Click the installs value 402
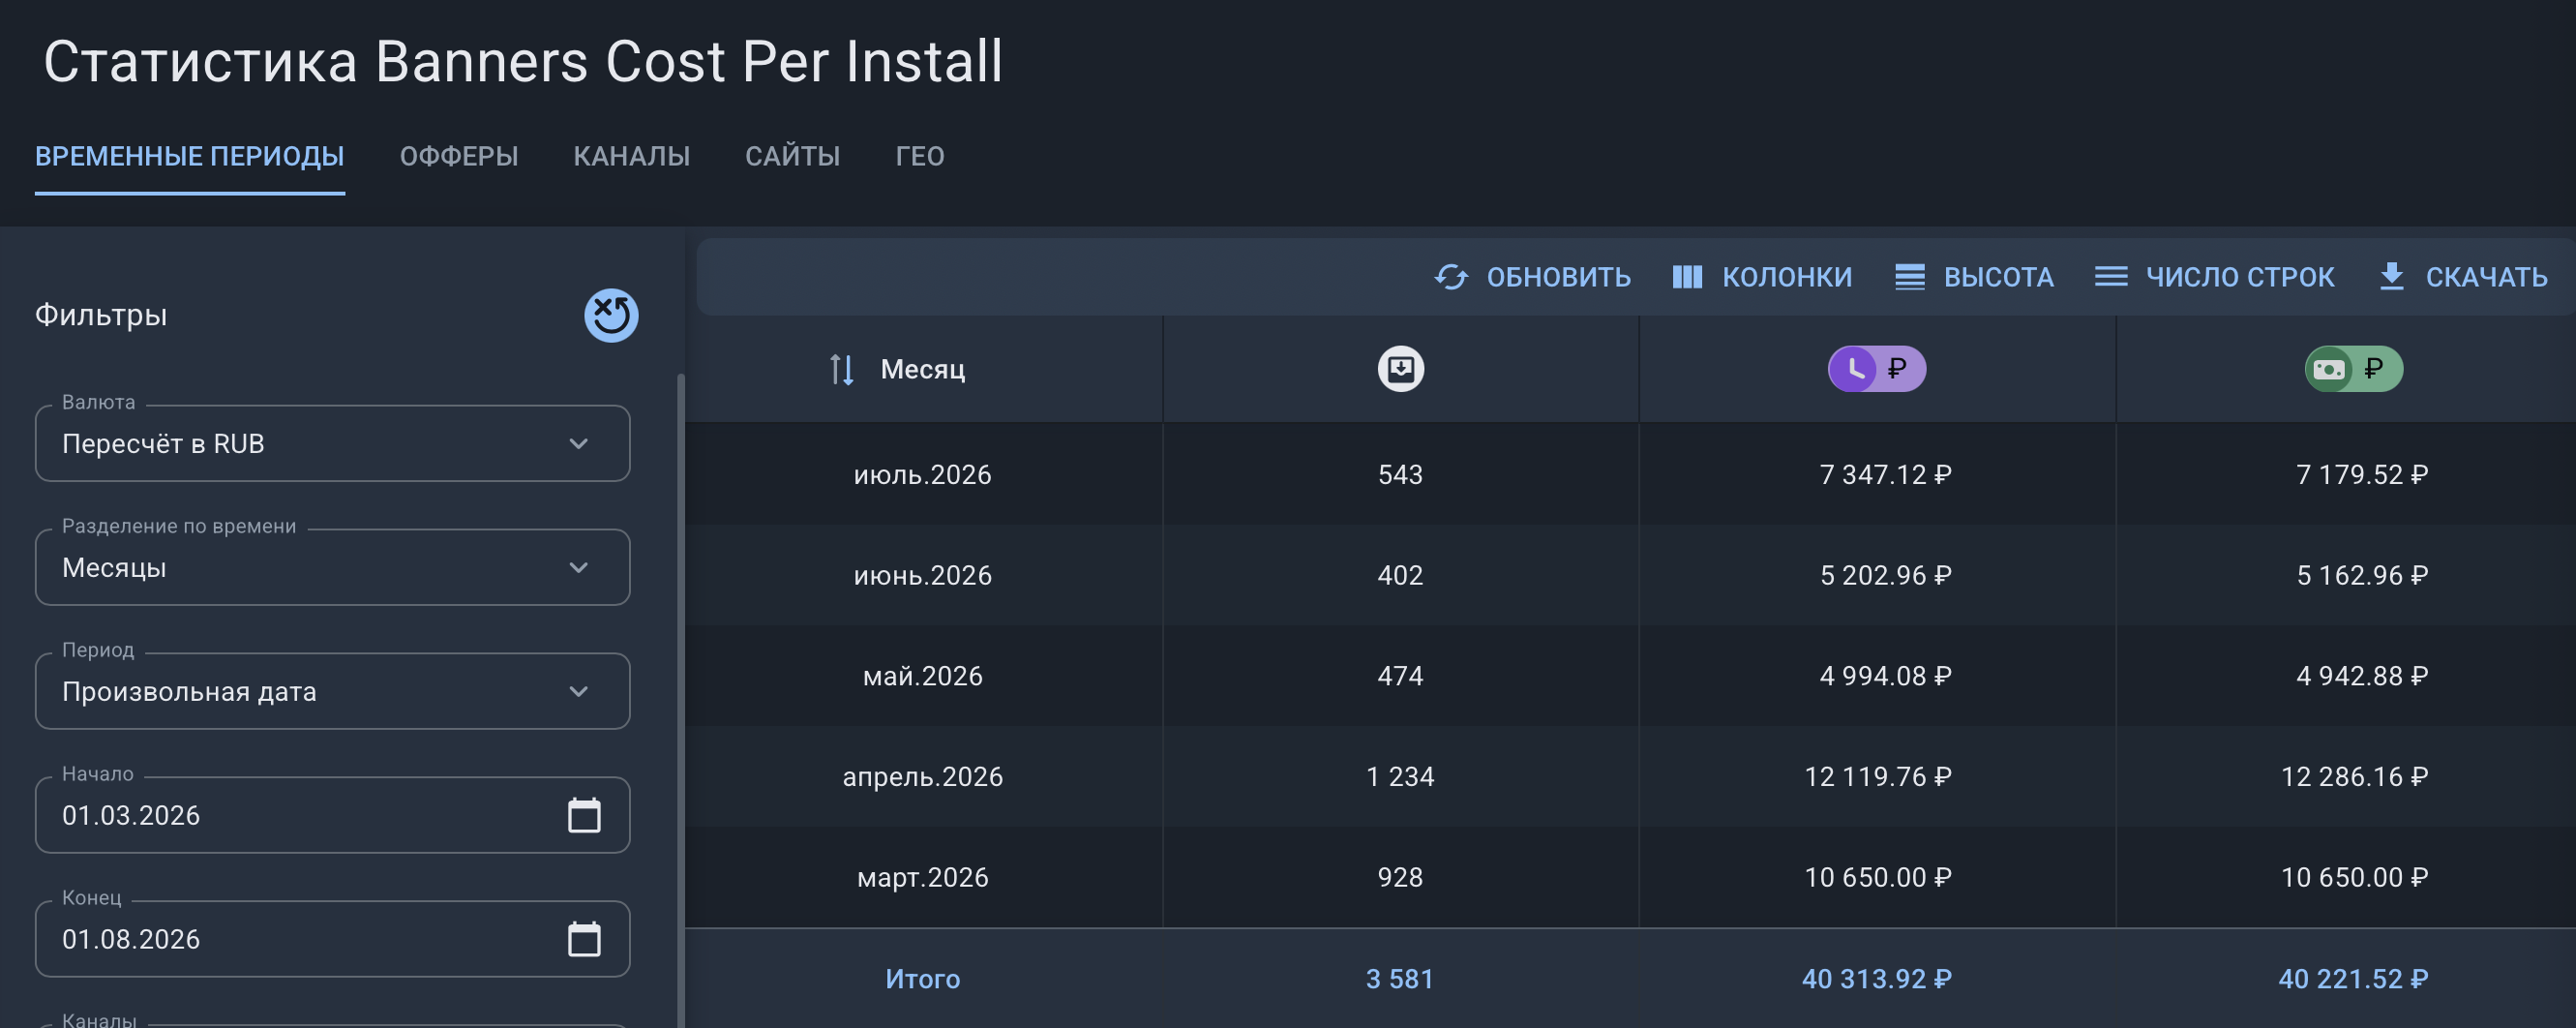The height and width of the screenshot is (1028, 2576). [x=1400, y=575]
